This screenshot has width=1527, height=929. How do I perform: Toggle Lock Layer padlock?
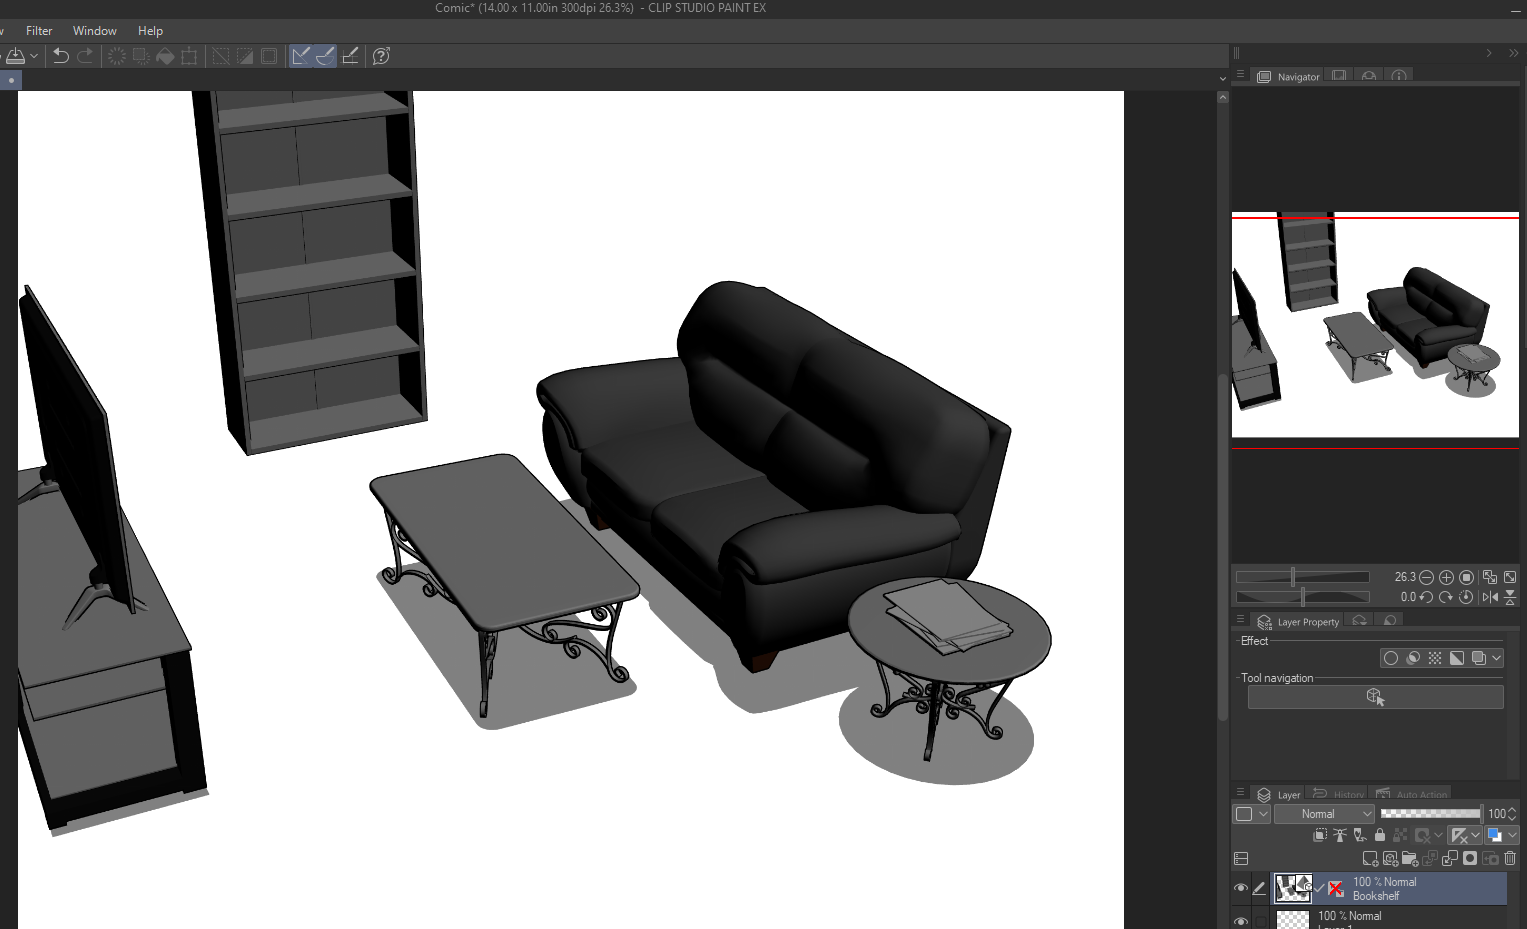click(1380, 835)
